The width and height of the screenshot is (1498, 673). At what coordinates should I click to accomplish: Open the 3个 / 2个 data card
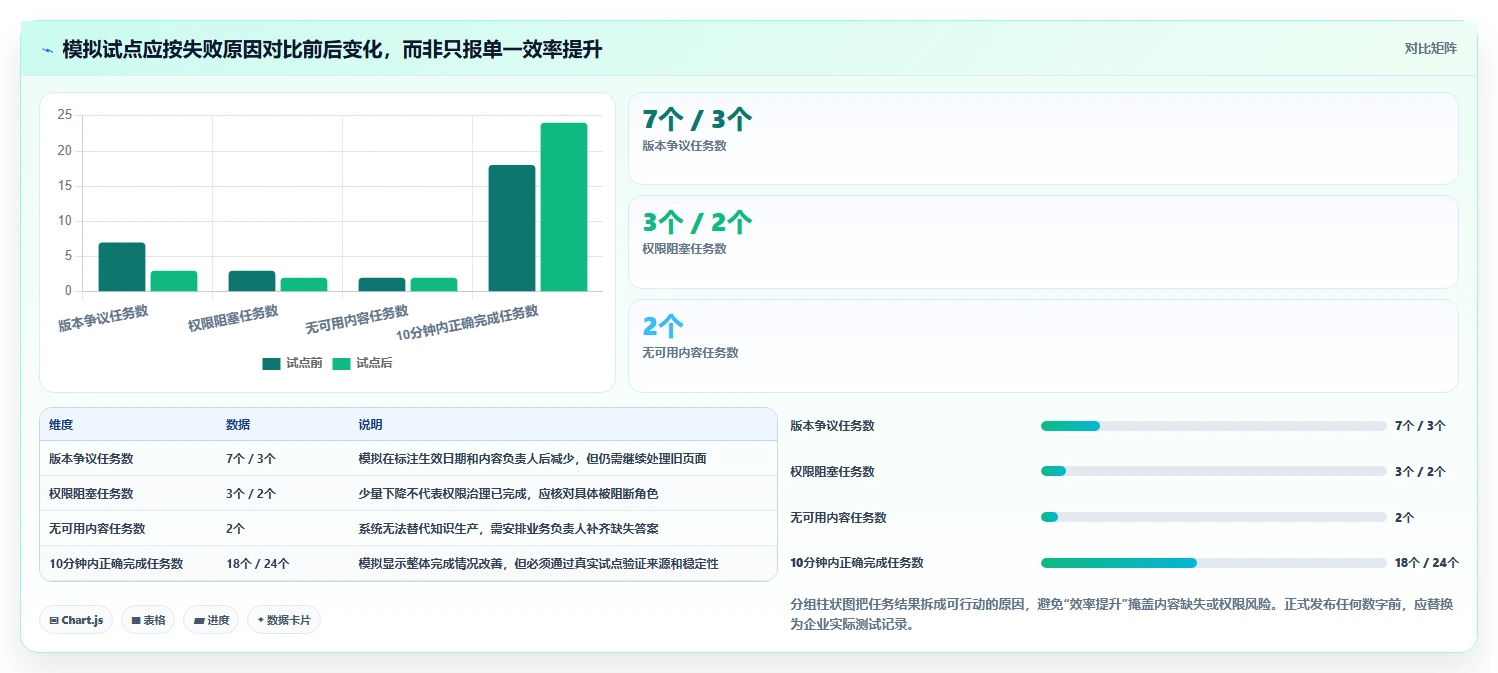click(1043, 242)
